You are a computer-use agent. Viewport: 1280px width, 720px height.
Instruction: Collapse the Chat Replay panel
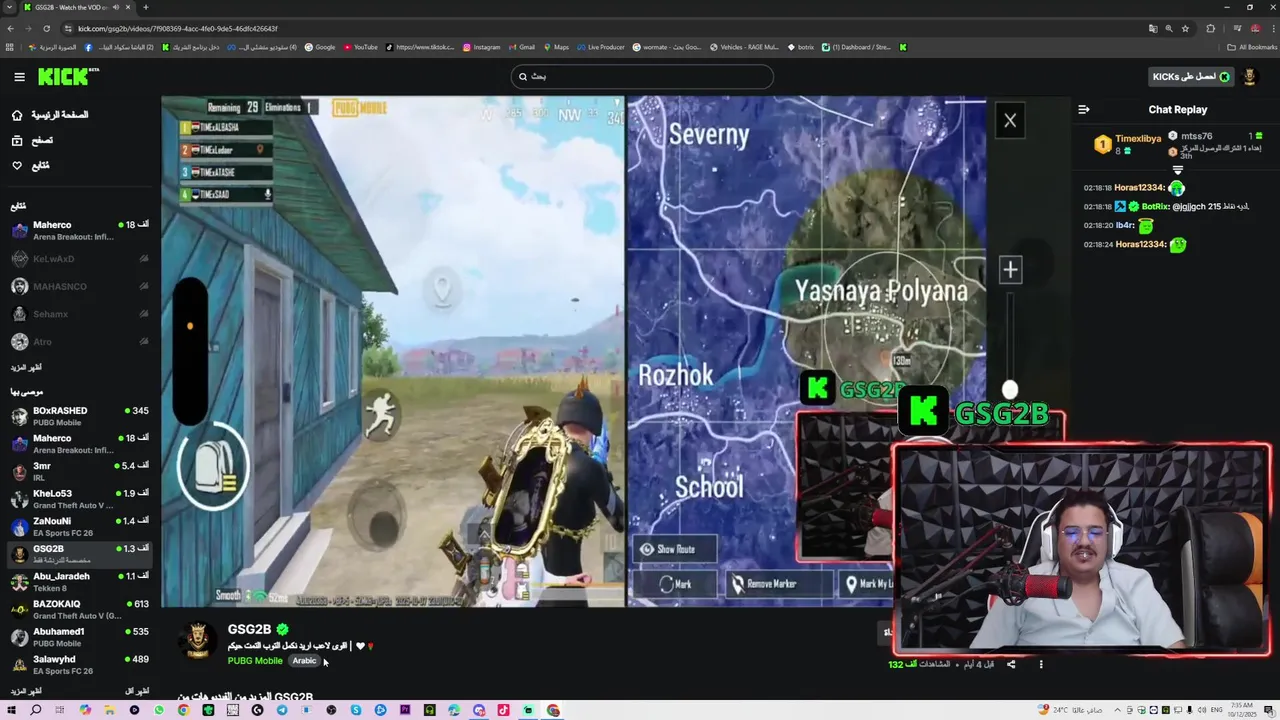click(x=1084, y=110)
